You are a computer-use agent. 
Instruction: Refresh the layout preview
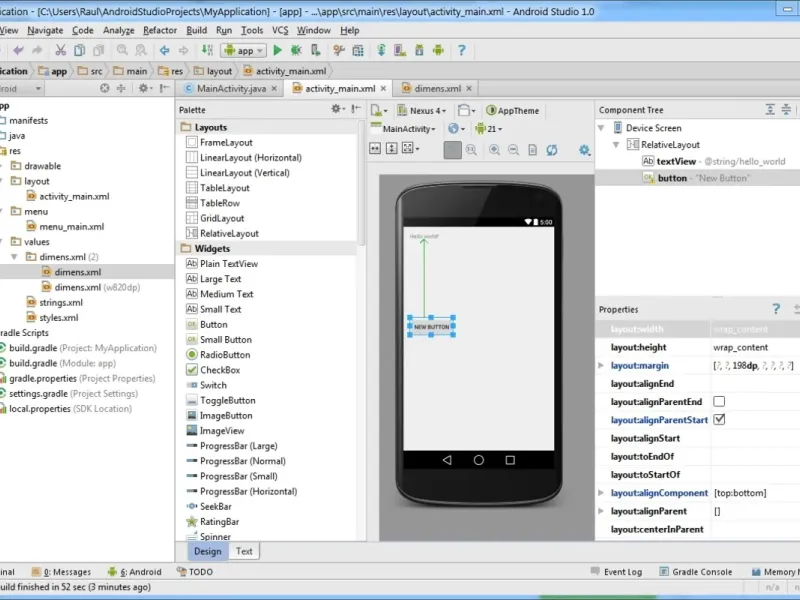(551, 150)
